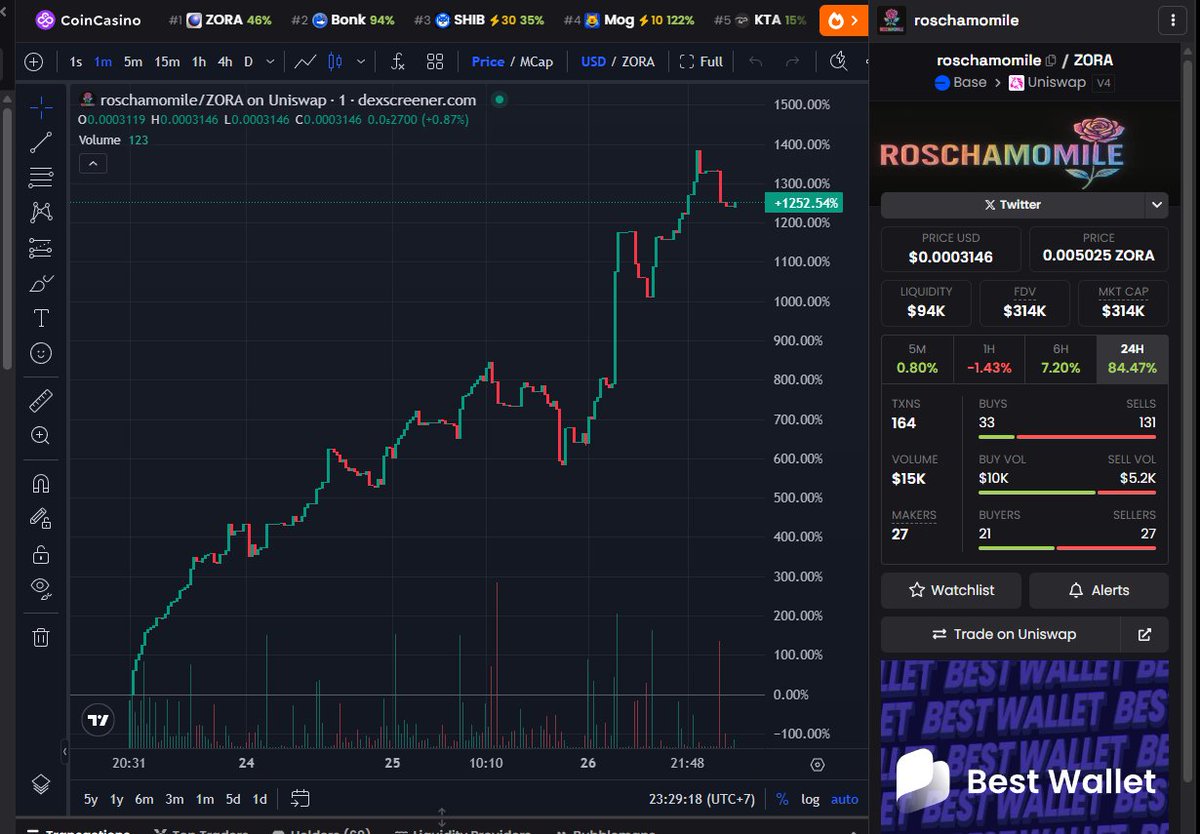Select the 1s interval
Image resolution: width=1200 pixels, height=834 pixels.
76,62
